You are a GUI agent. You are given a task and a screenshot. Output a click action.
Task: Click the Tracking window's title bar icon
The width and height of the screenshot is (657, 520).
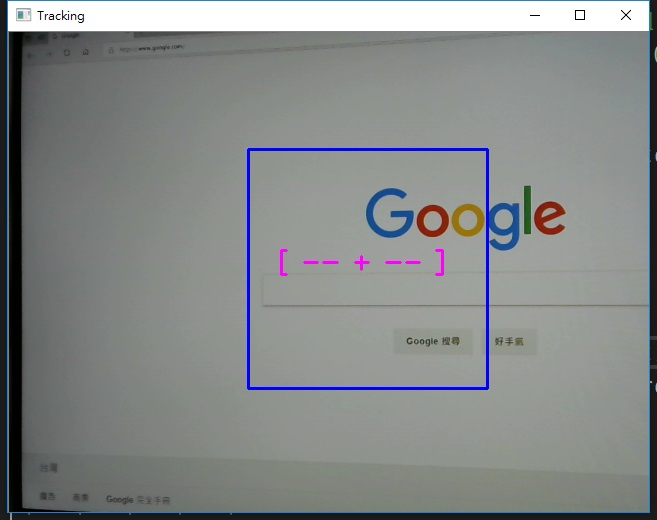pyautogui.click(x=23, y=15)
